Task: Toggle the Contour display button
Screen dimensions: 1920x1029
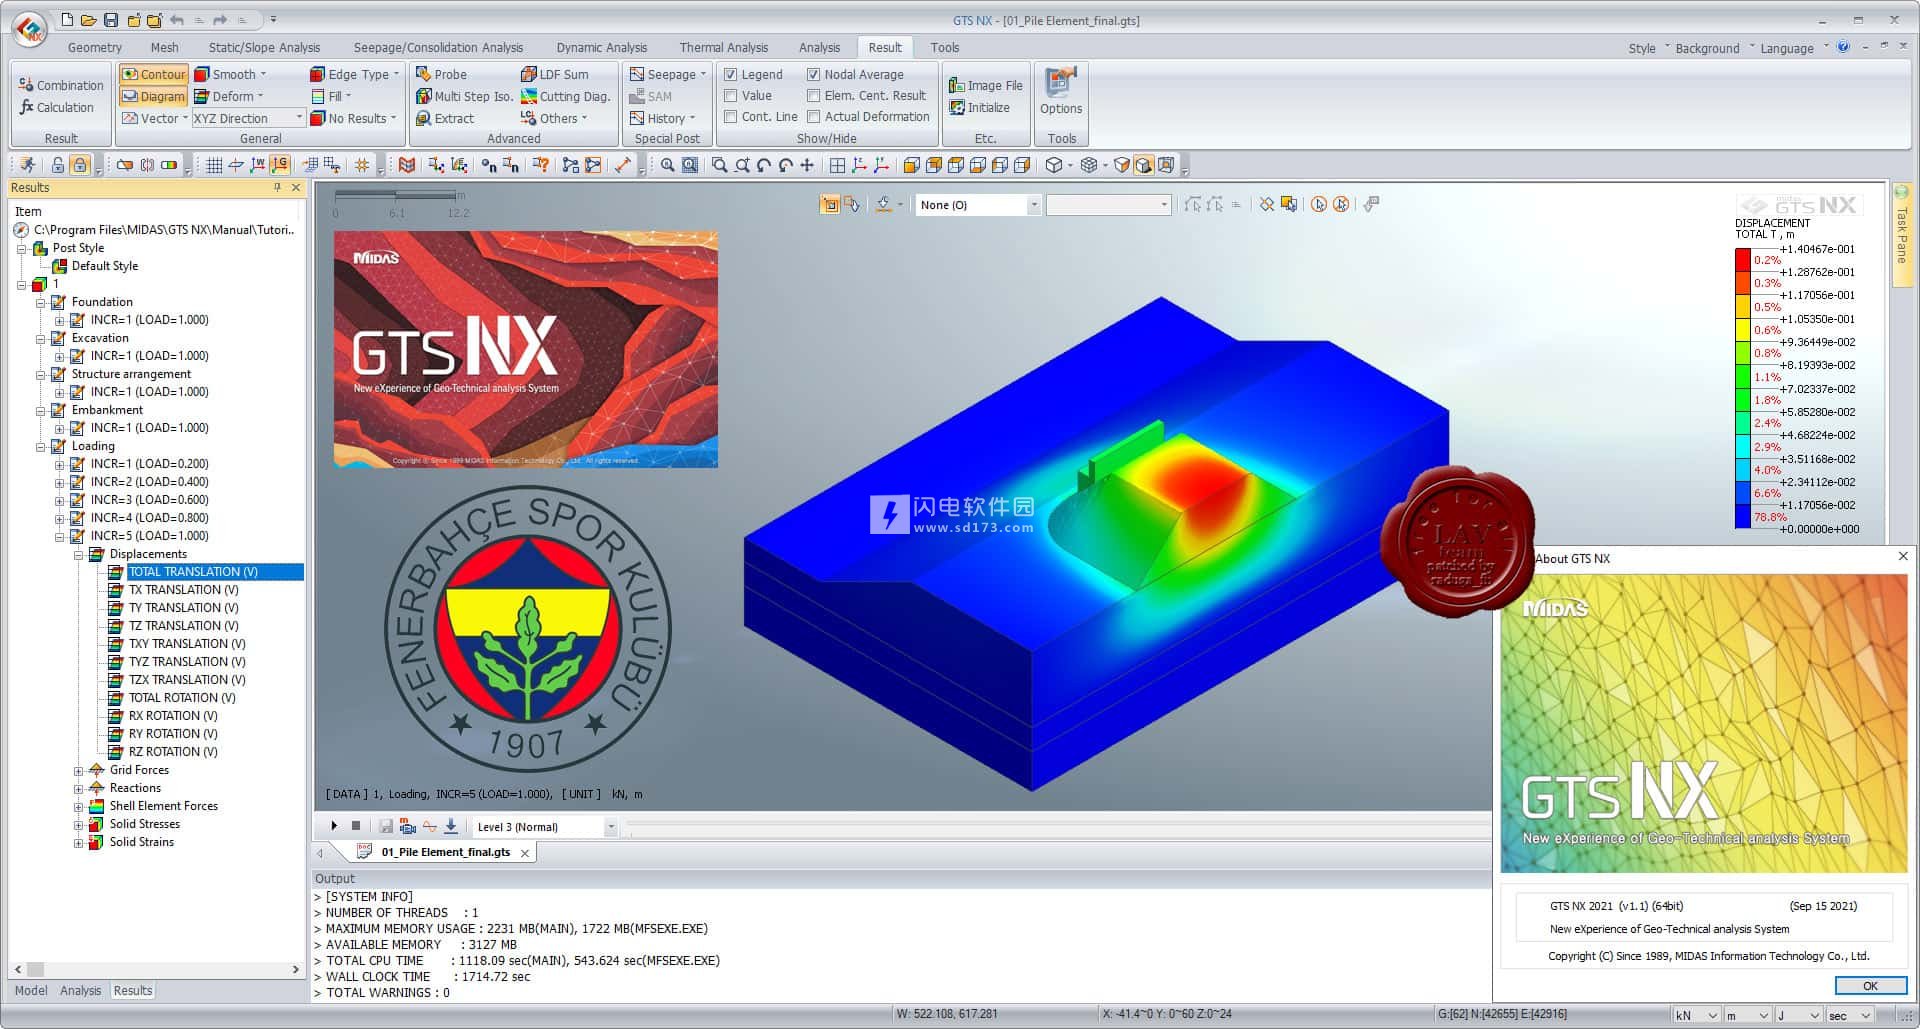Action: tap(153, 74)
